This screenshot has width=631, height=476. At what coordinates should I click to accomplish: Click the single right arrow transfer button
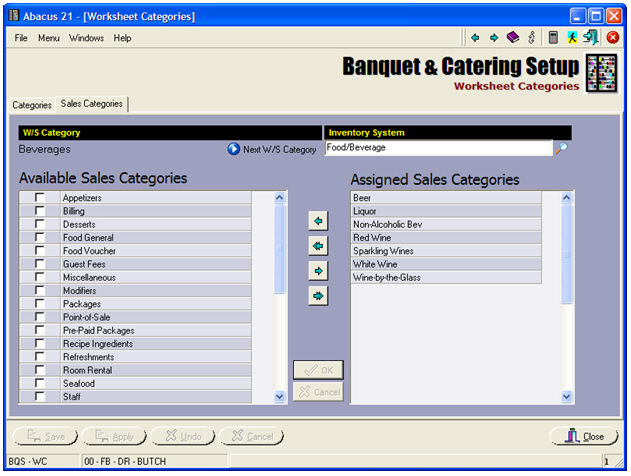(x=318, y=271)
